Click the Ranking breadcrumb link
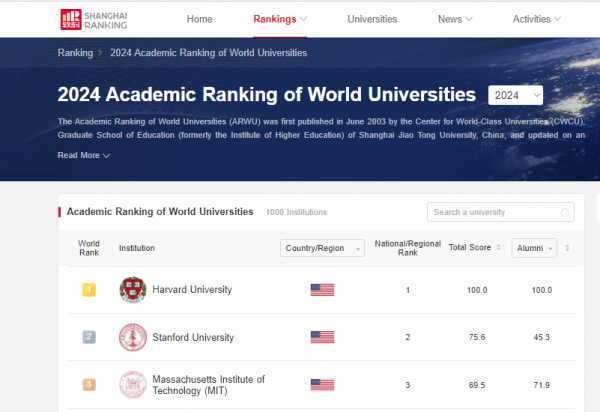This screenshot has height=412, width=600. coord(75,52)
